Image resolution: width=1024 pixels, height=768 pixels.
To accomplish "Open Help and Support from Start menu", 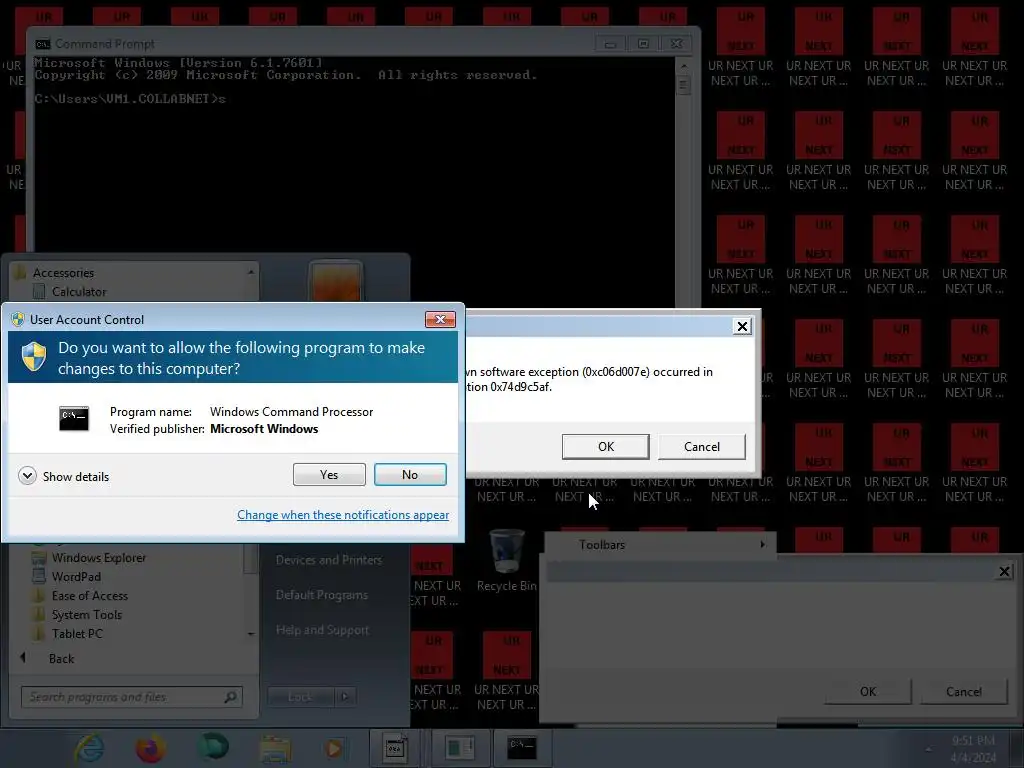I will 322,630.
